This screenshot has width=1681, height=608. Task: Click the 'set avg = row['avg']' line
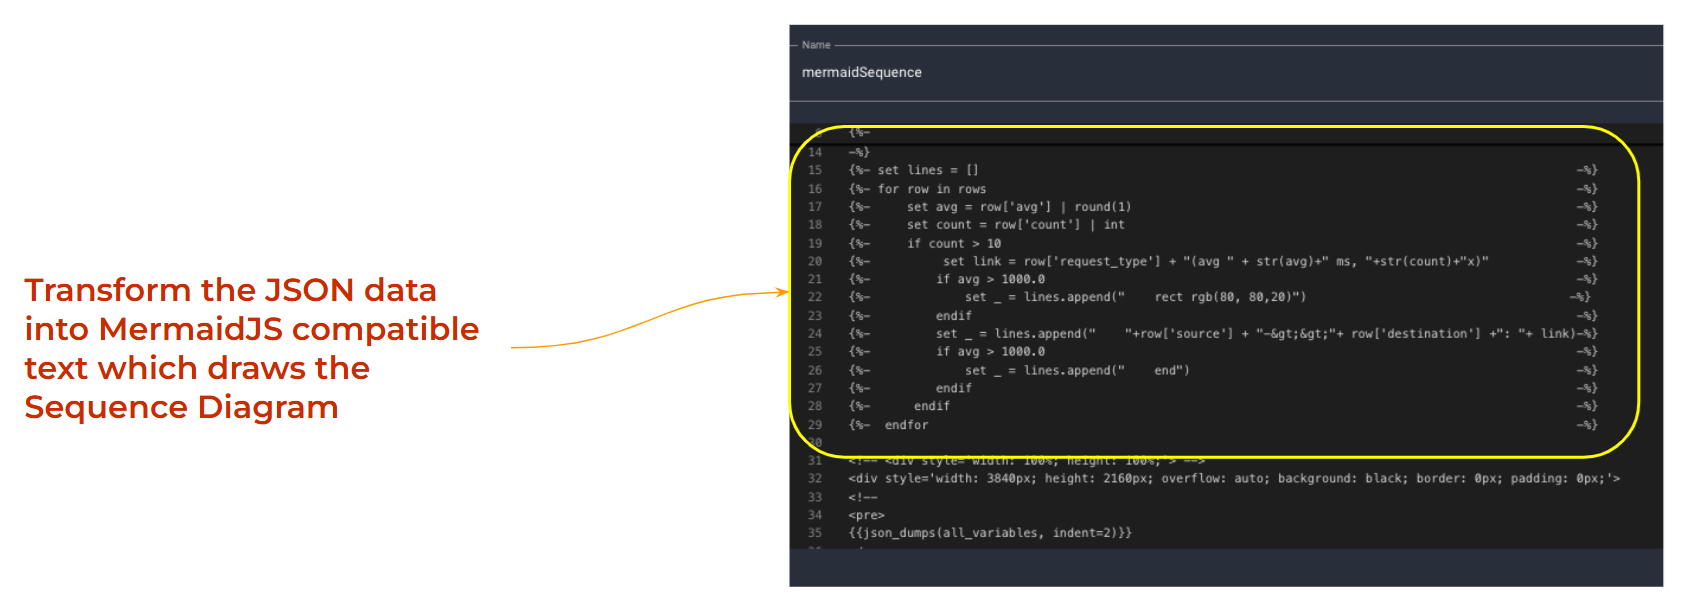[1018, 207]
